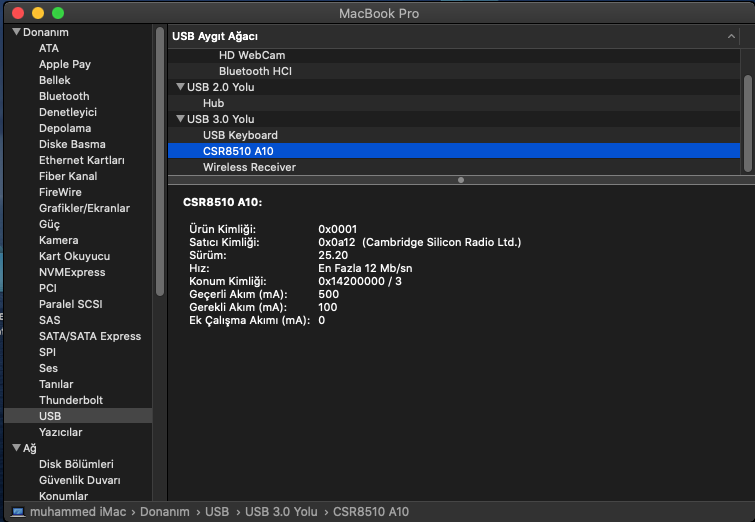This screenshot has height=522, width=755.
Task: Select Grafikler/Ekranlar in the sidebar
Action: tap(84, 208)
